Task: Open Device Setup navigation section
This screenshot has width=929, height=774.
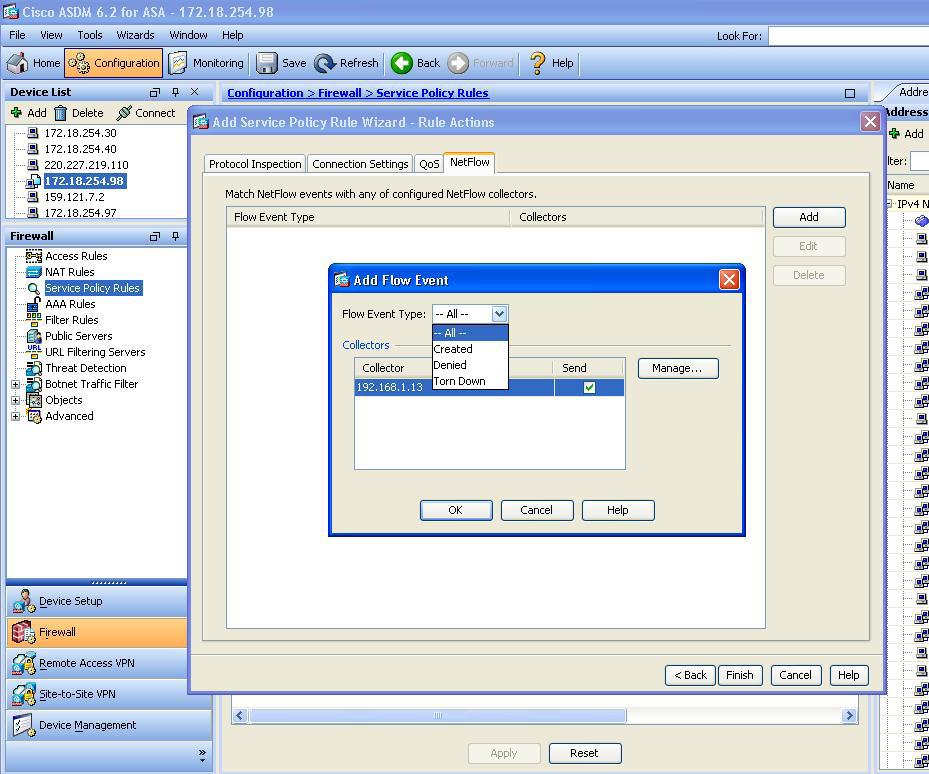Action: click(97, 601)
